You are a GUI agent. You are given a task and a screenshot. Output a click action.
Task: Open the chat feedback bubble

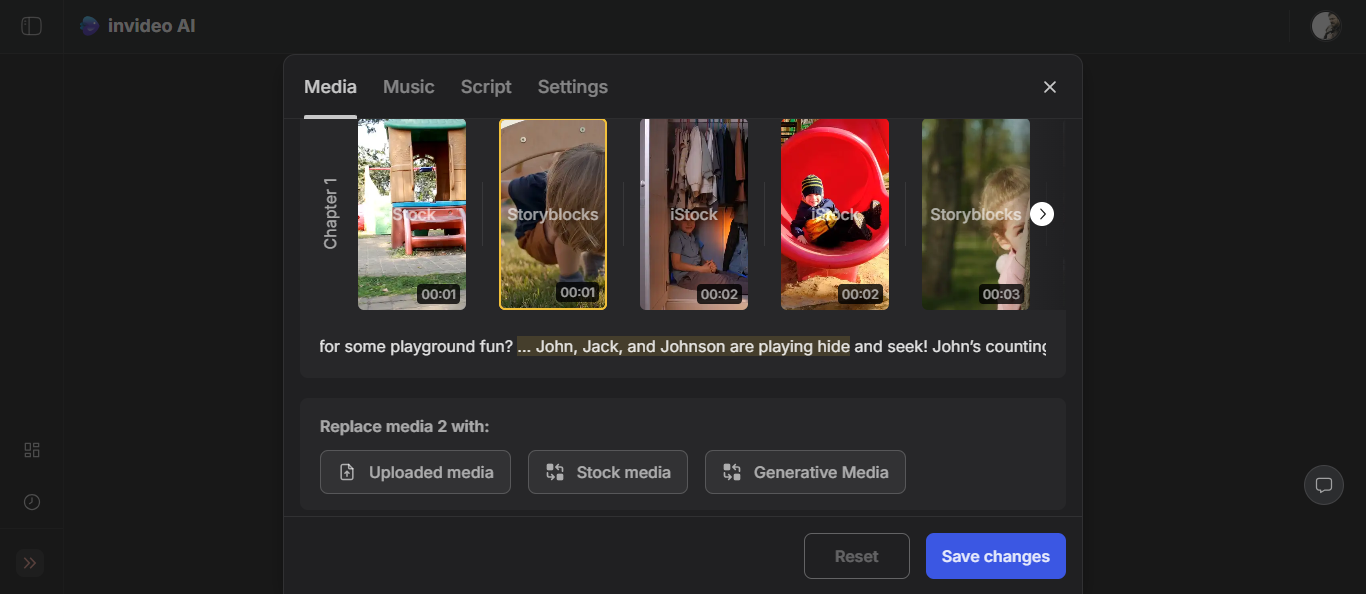[x=1324, y=485]
